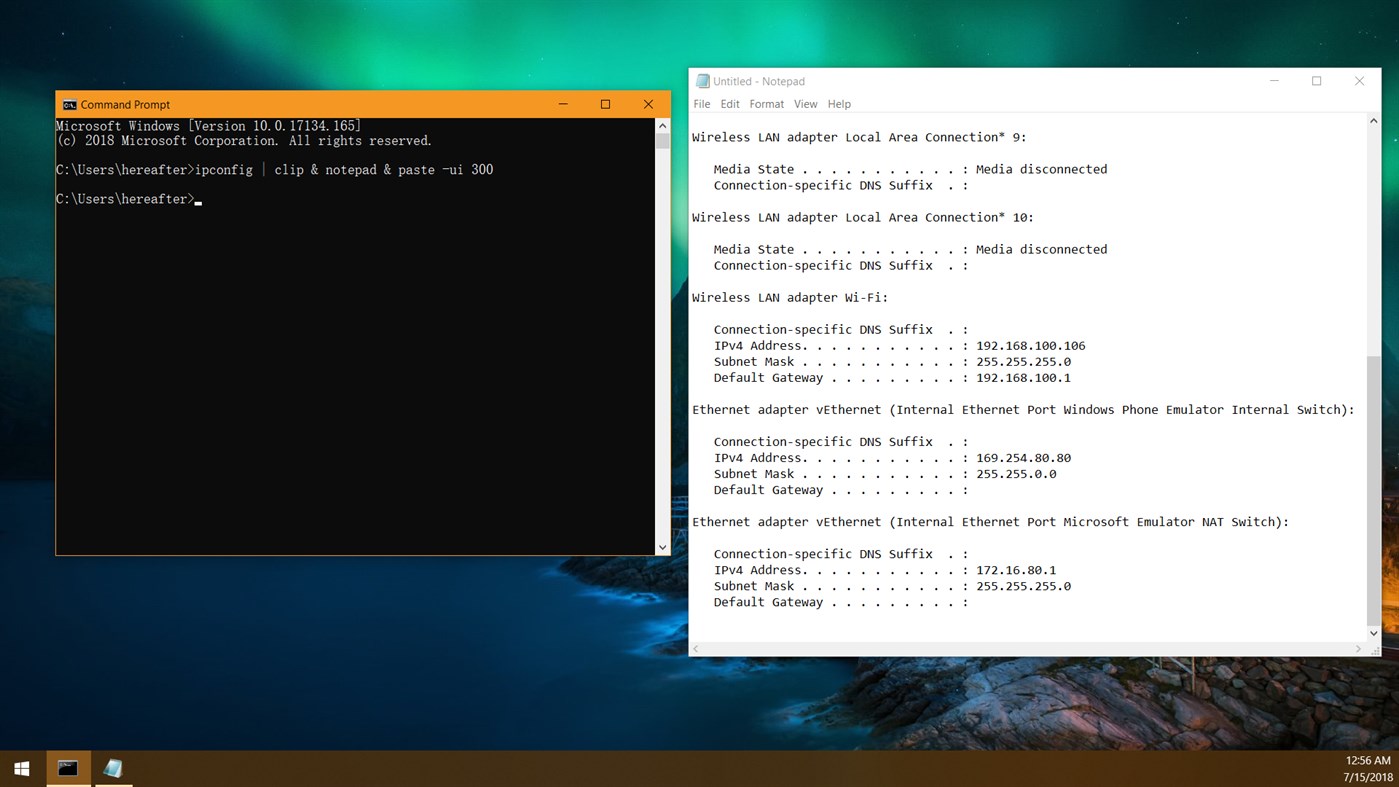1399x787 pixels.
Task: Open the Format menu in Notepad
Action: pos(766,104)
